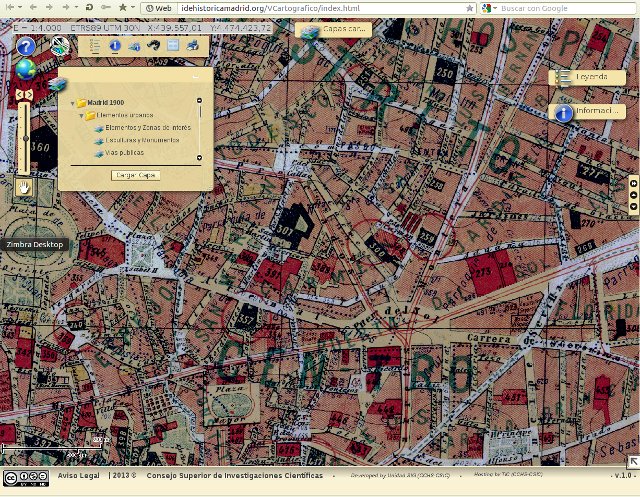The height and width of the screenshot is (497, 640).
Task: Click the globe full extent icon
Action: (25, 69)
